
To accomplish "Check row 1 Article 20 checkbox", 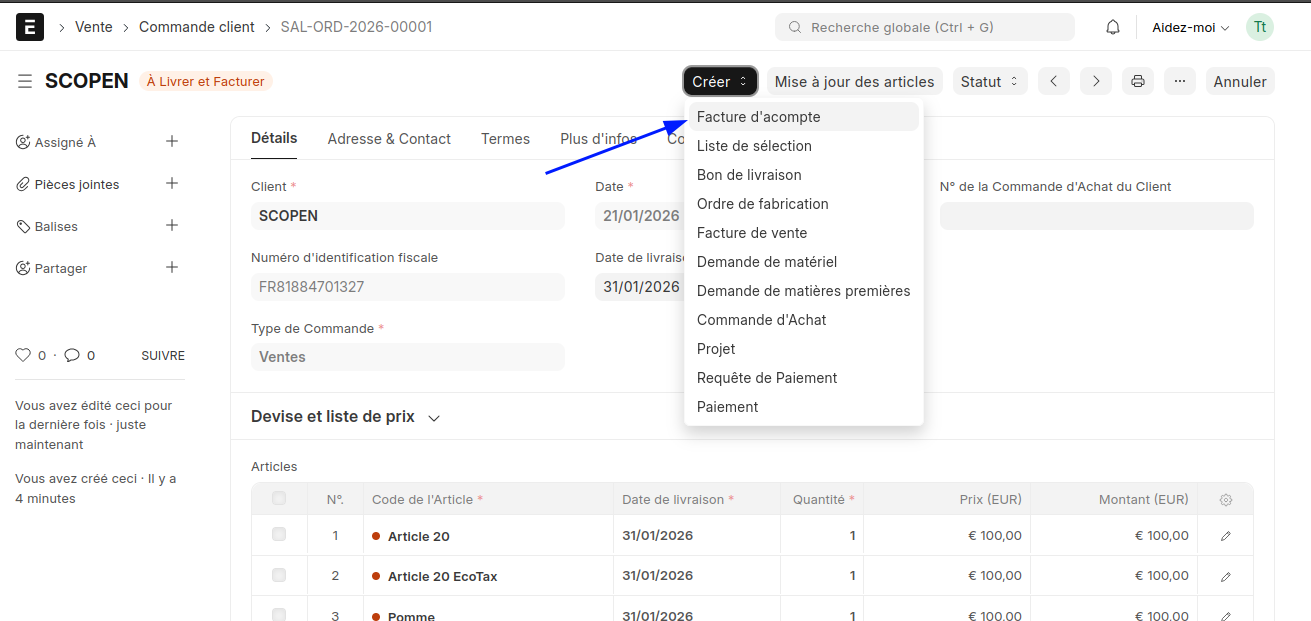I will coord(279,535).
